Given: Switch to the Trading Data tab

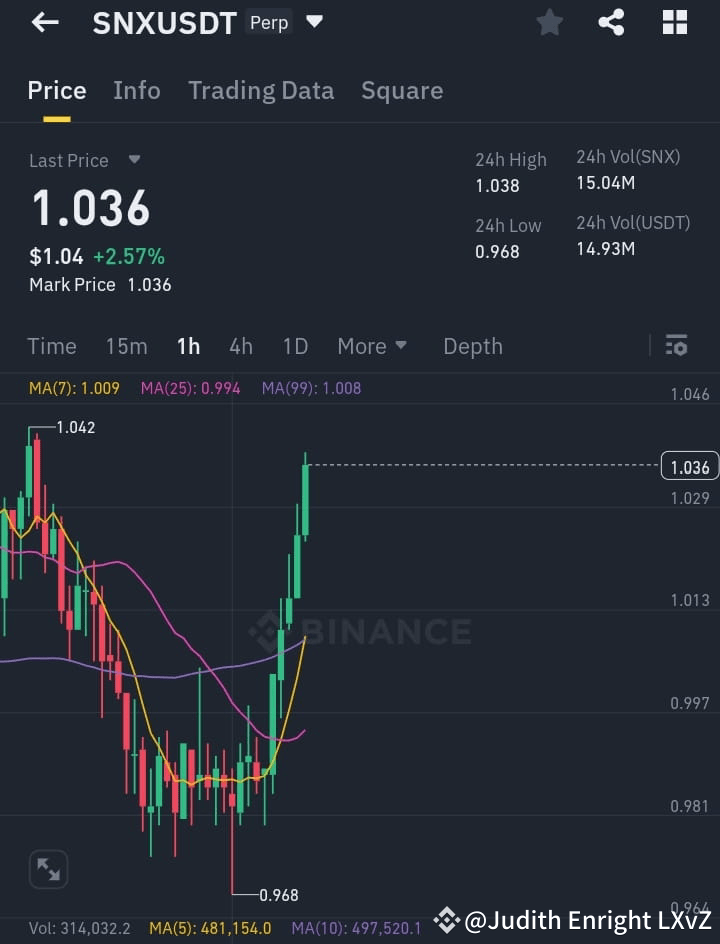Looking at the screenshot, I should coord(261,90).
